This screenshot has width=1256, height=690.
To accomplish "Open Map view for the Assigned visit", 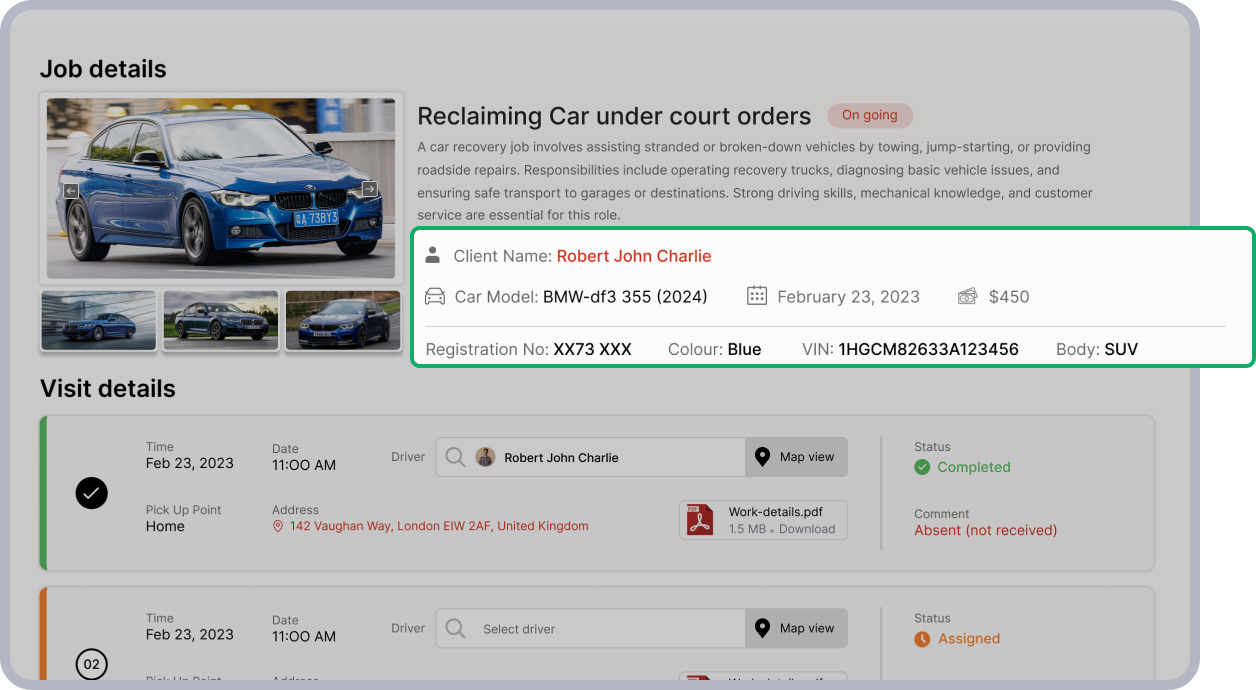I will (x=796, y=629).
